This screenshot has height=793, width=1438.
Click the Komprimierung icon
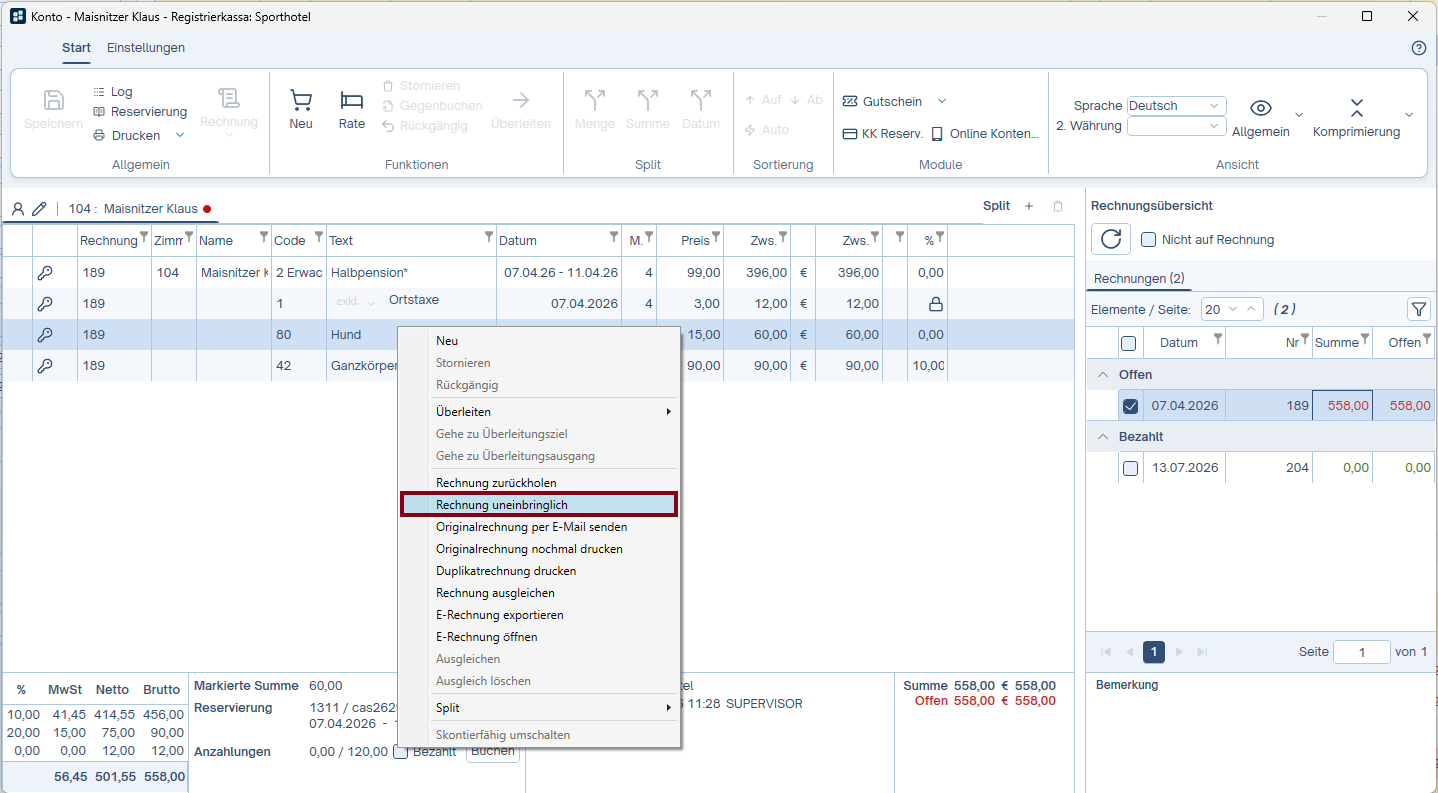click(1356, 107)
